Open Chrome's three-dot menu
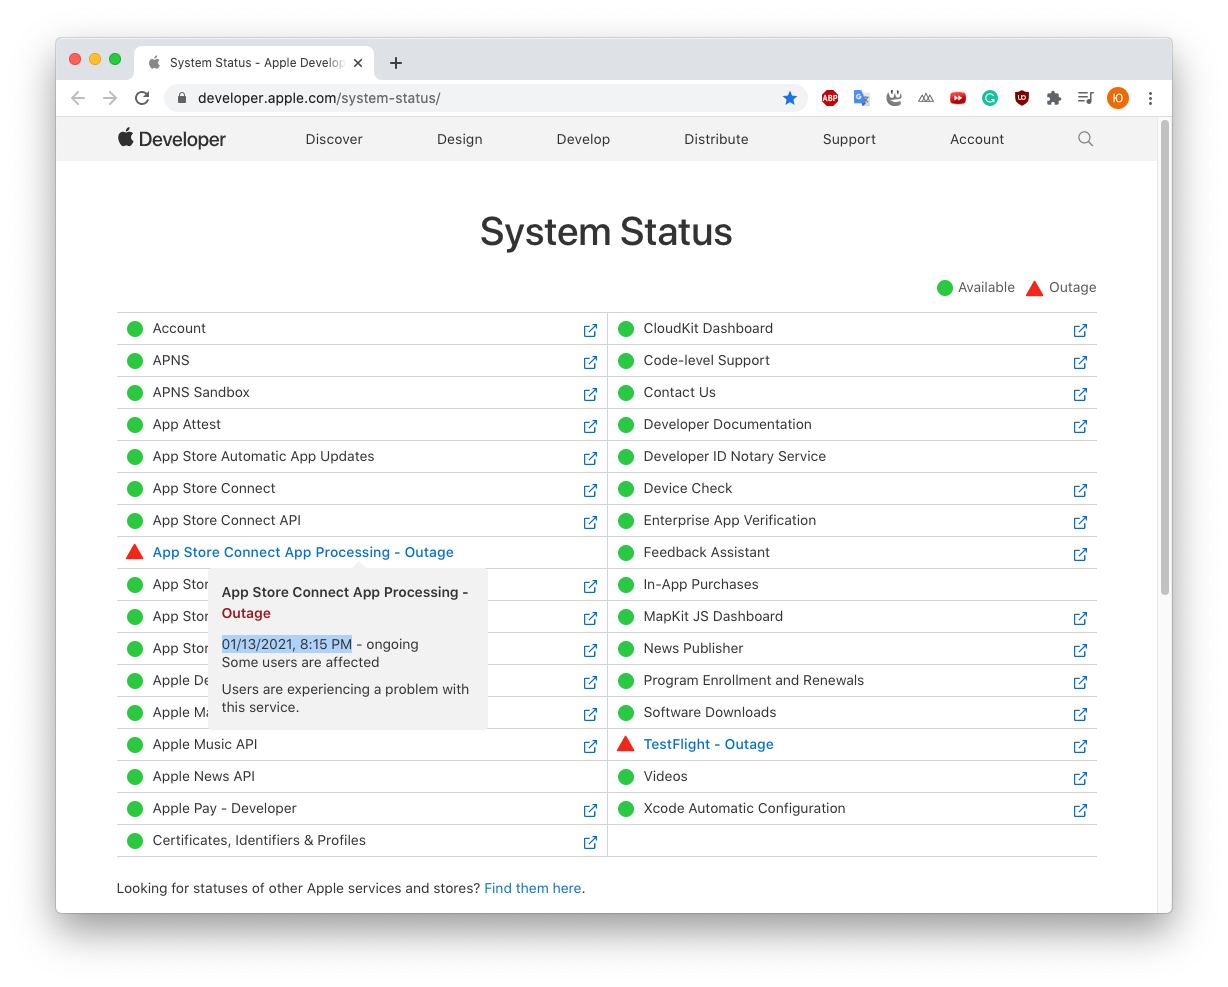The image size is (1228, 987). pos(1150,98)
